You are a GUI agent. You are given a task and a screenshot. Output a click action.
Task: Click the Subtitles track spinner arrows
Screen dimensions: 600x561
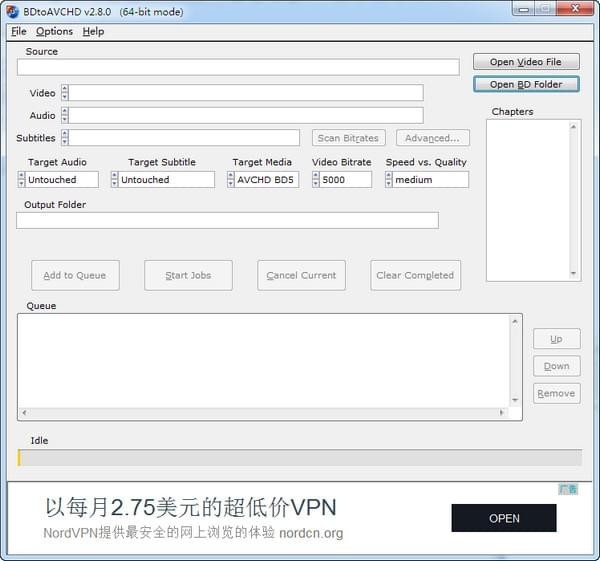[65, 138]
